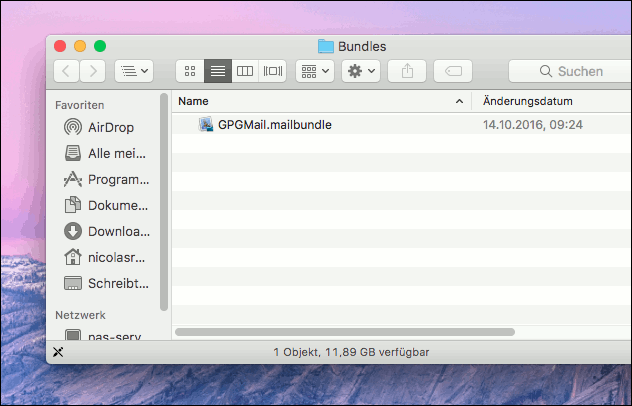Sort by Änderungsdatum column header
Screen dimensions: 632x406
pos(550,101)
